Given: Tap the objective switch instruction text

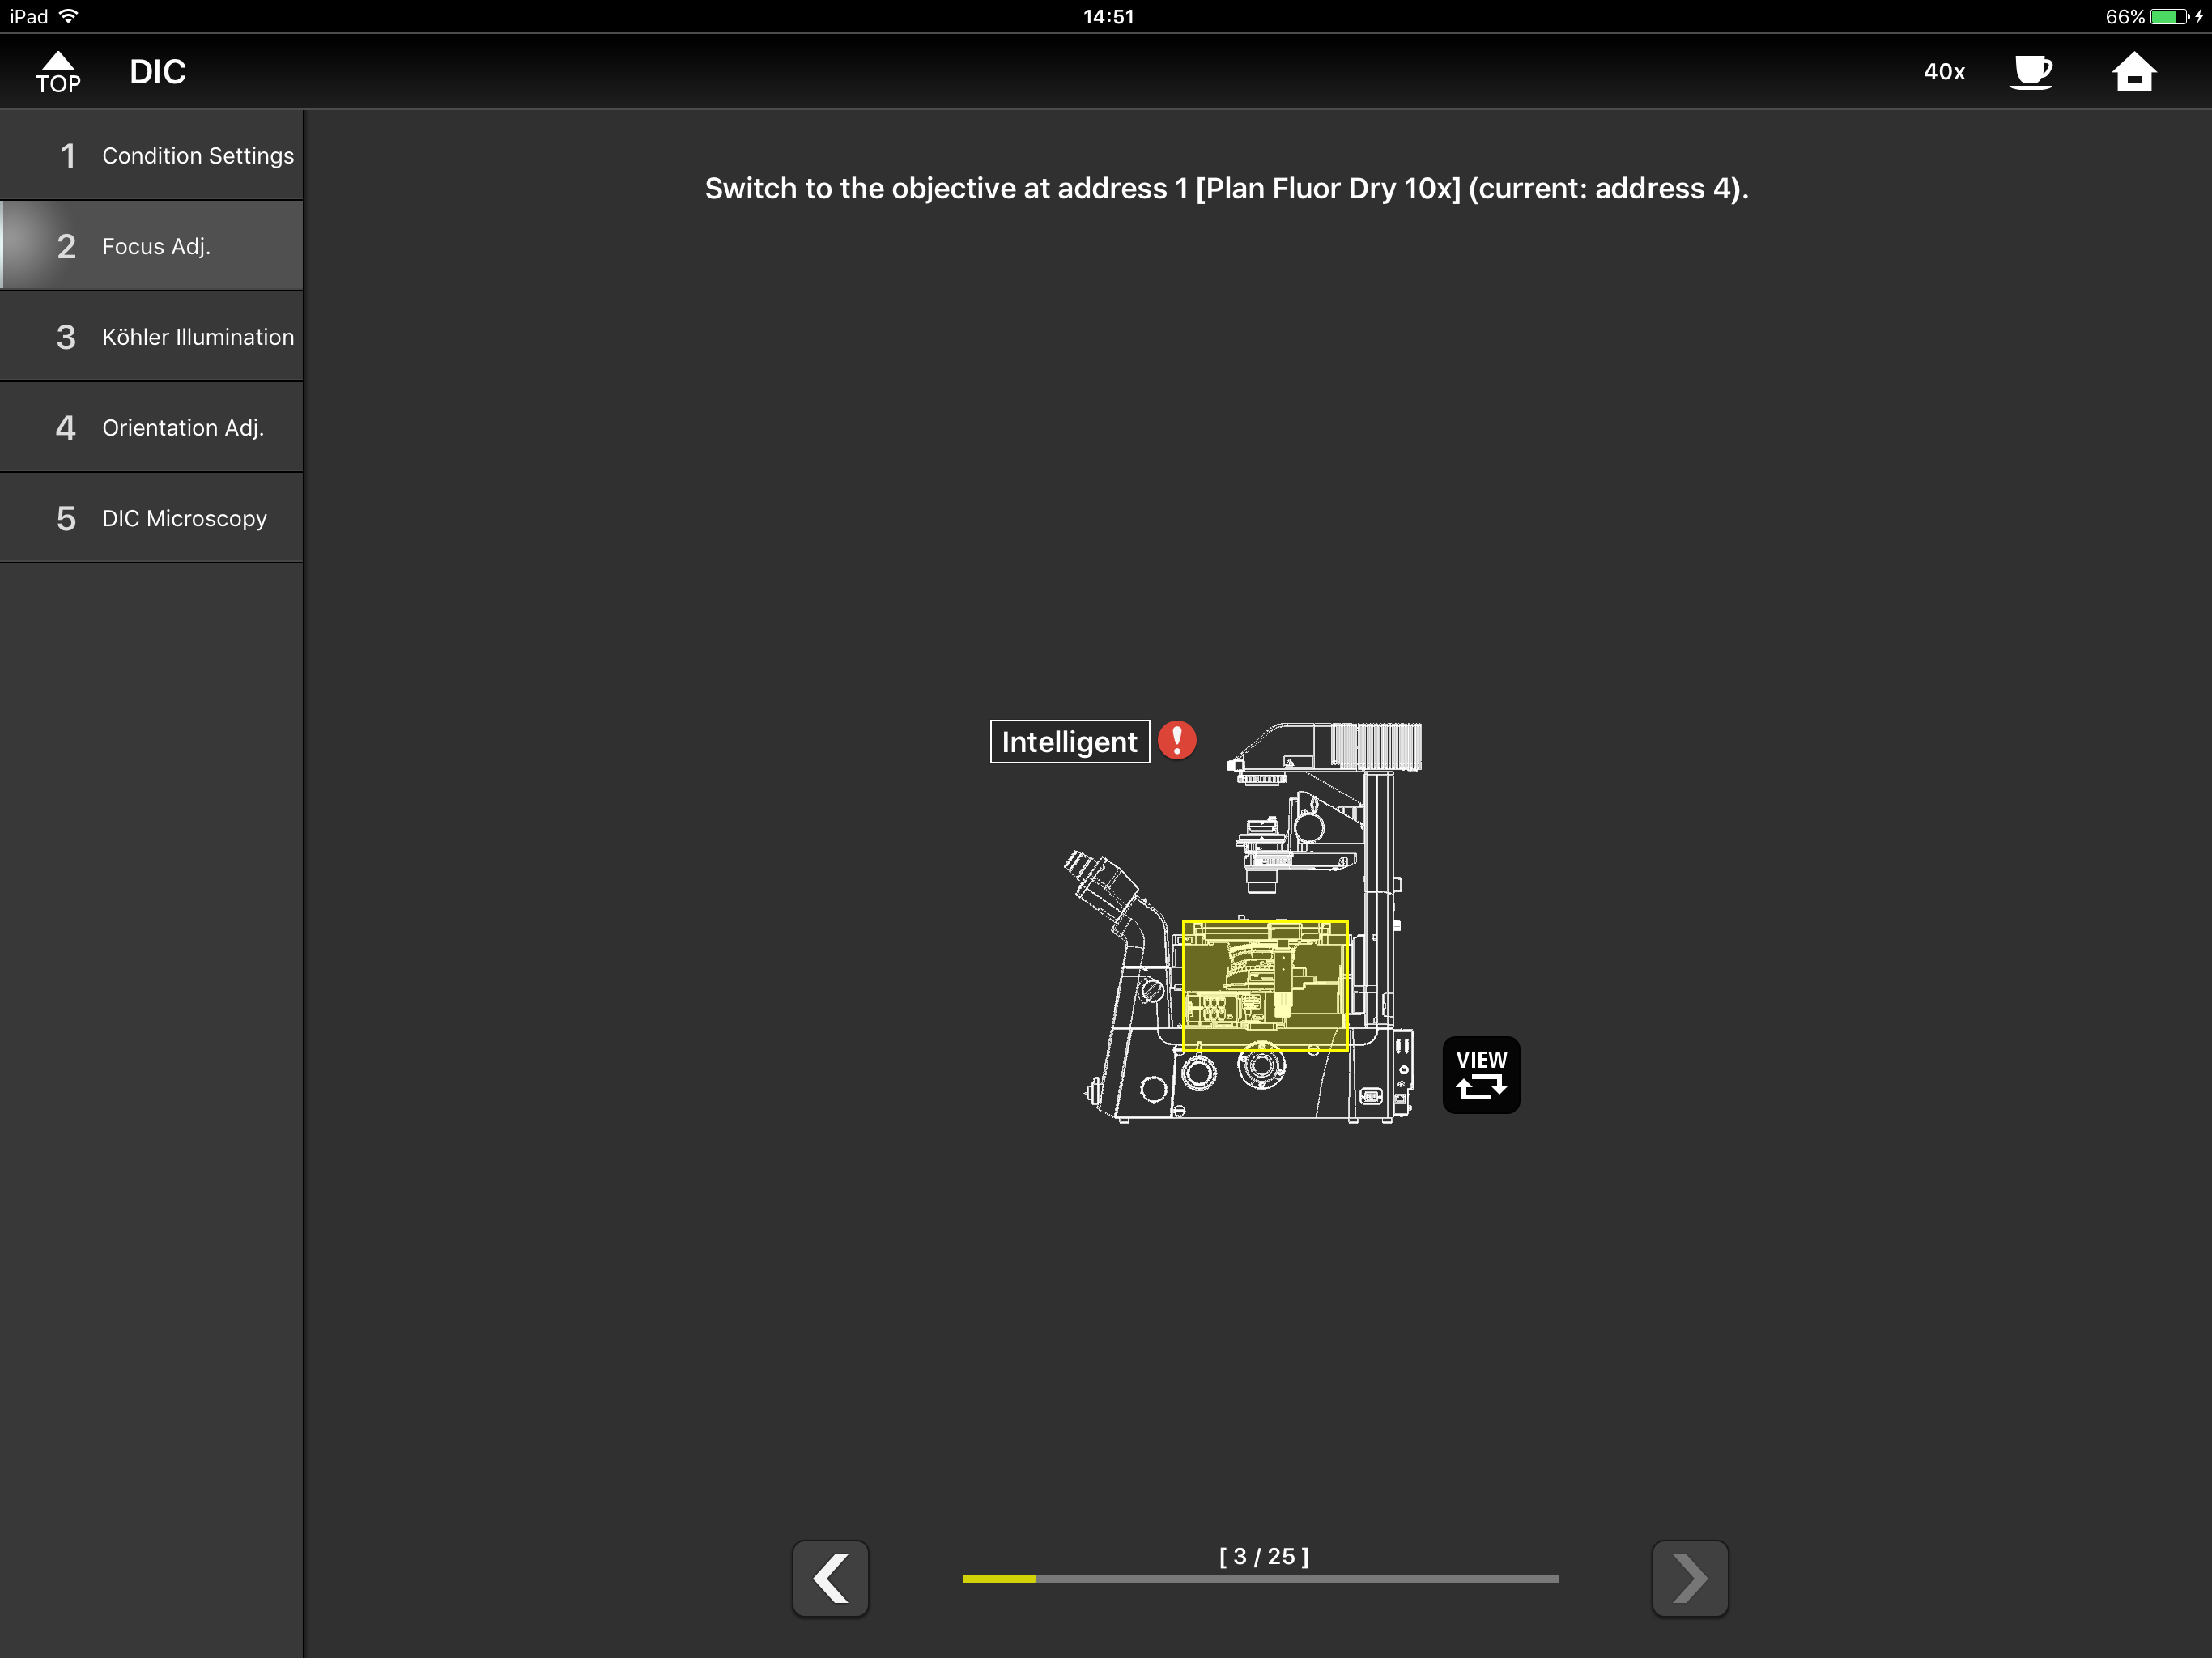Looking at the screenshot, I should pos(1226,188).
